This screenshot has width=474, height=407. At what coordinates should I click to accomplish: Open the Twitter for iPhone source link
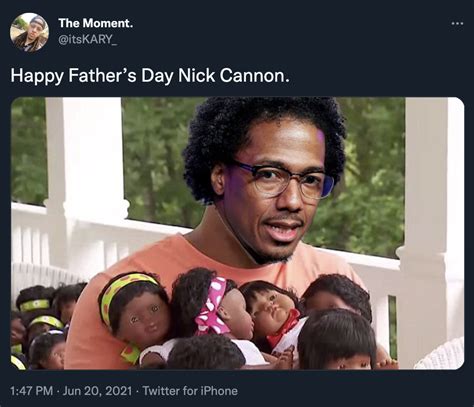pyautogui.click(x=190, y=391)
